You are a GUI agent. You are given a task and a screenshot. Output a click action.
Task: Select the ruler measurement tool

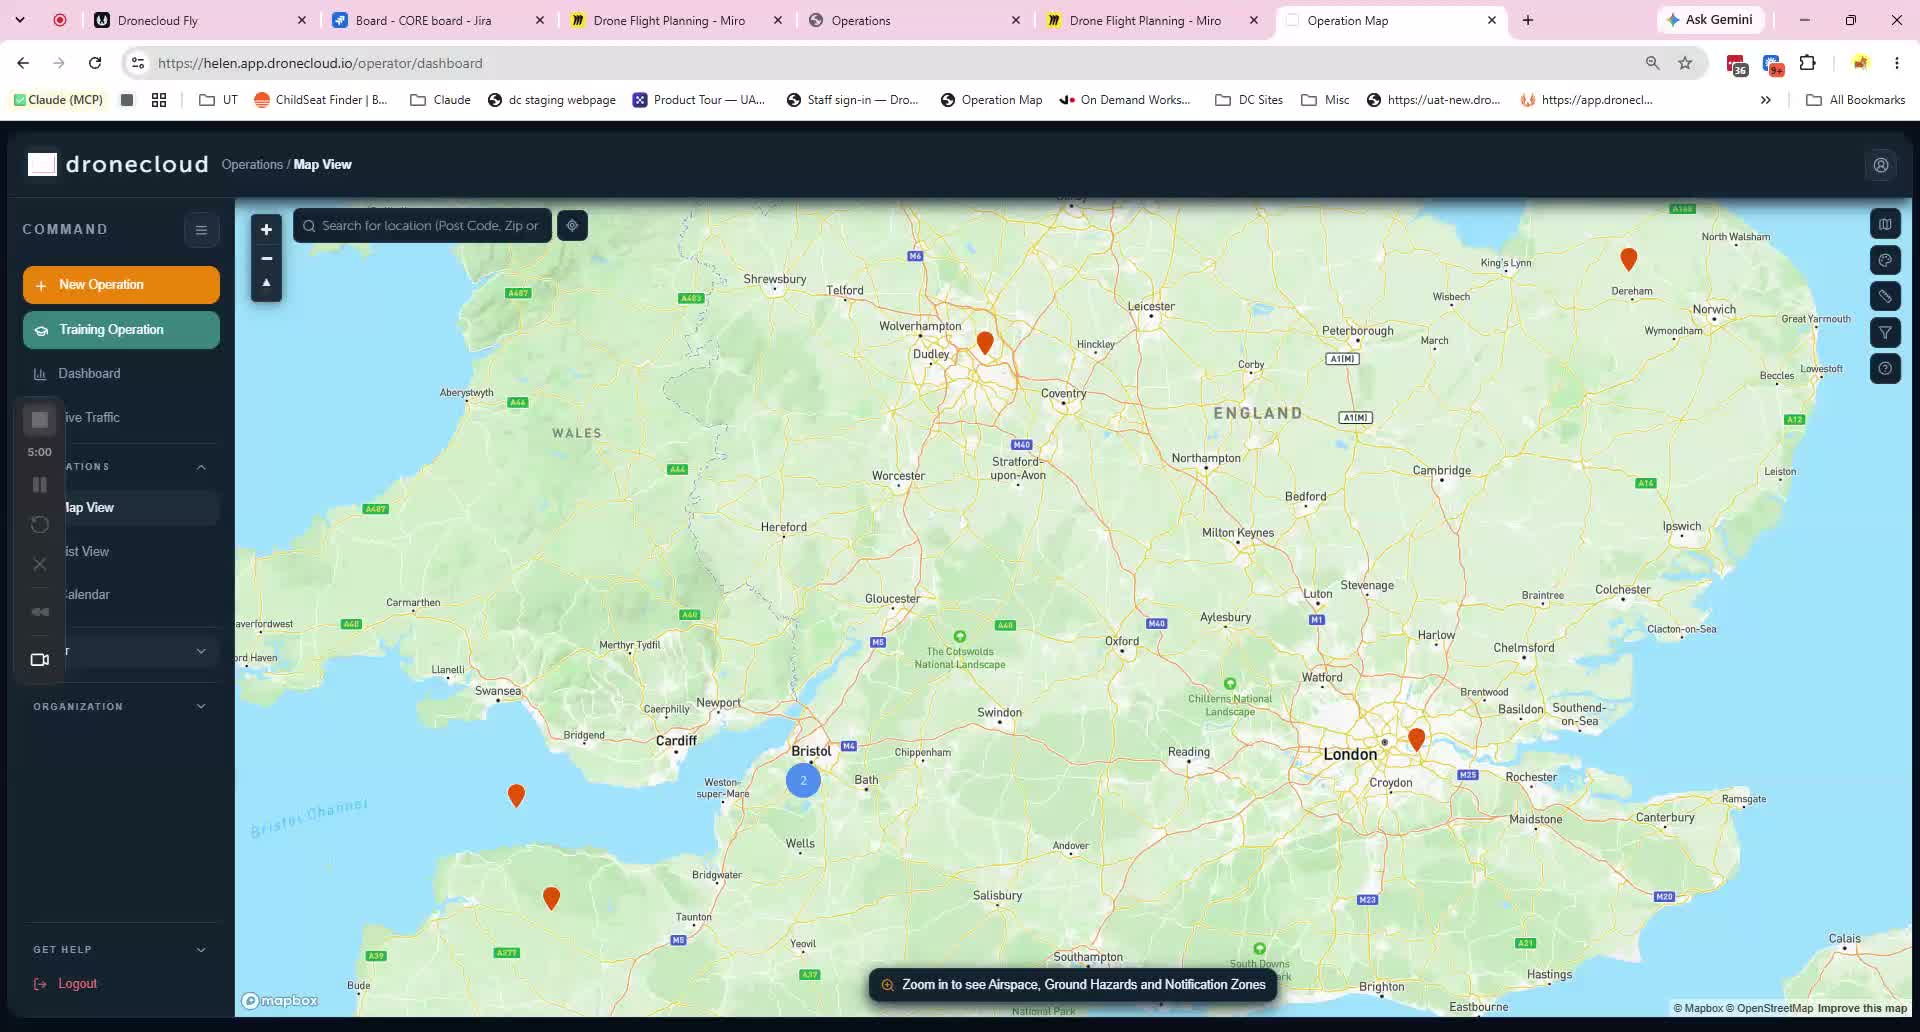coord(1885,296)
